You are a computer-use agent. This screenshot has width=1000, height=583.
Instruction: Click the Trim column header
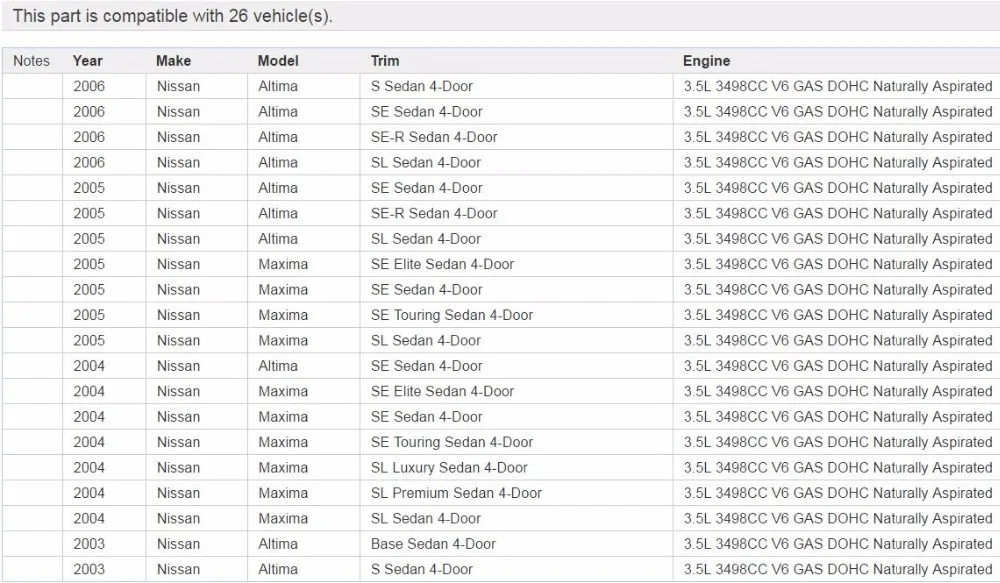pyautogui.click(x=385, y=61)
